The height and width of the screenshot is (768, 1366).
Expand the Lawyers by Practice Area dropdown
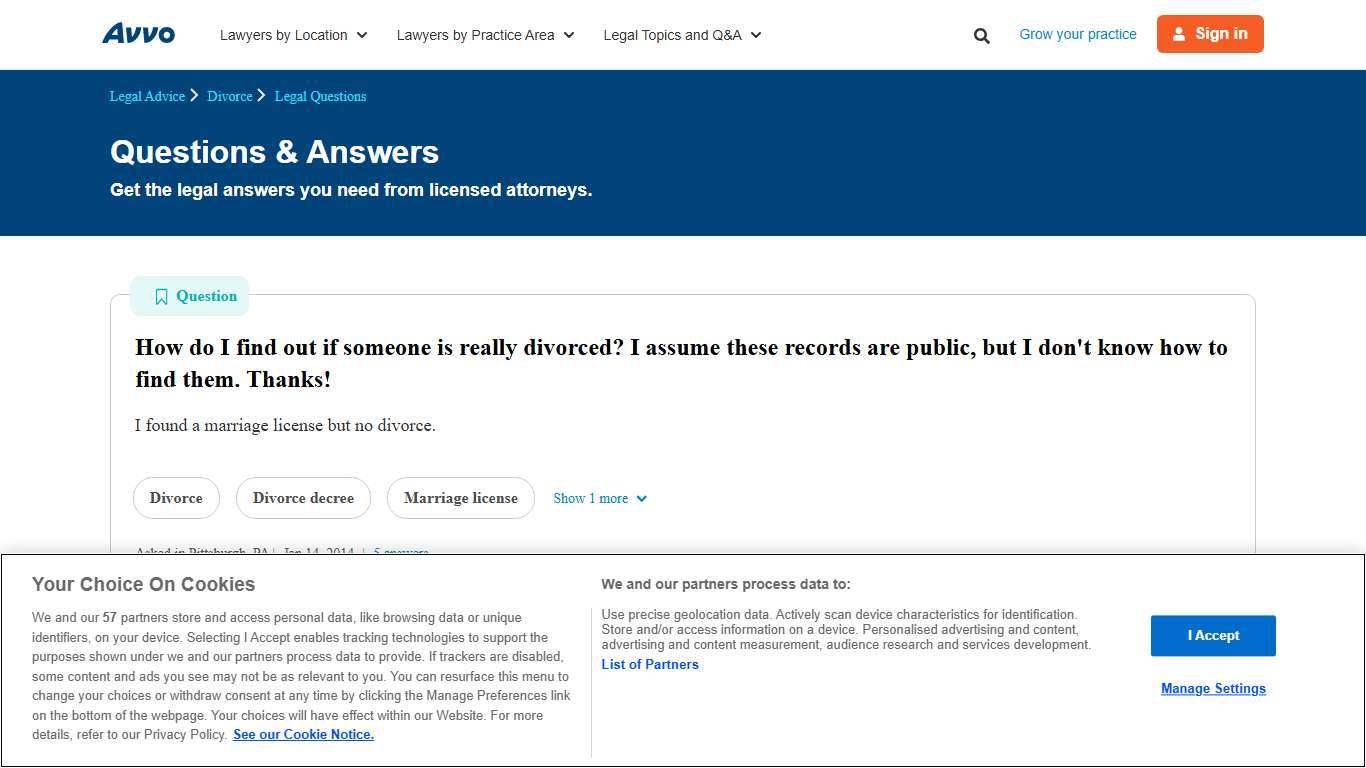[485, 35]
